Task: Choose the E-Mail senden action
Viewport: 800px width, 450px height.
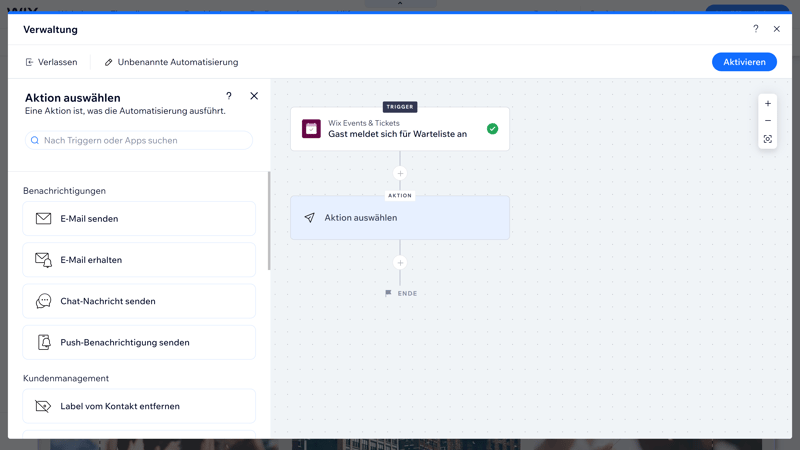Action: tap(139, 218)
